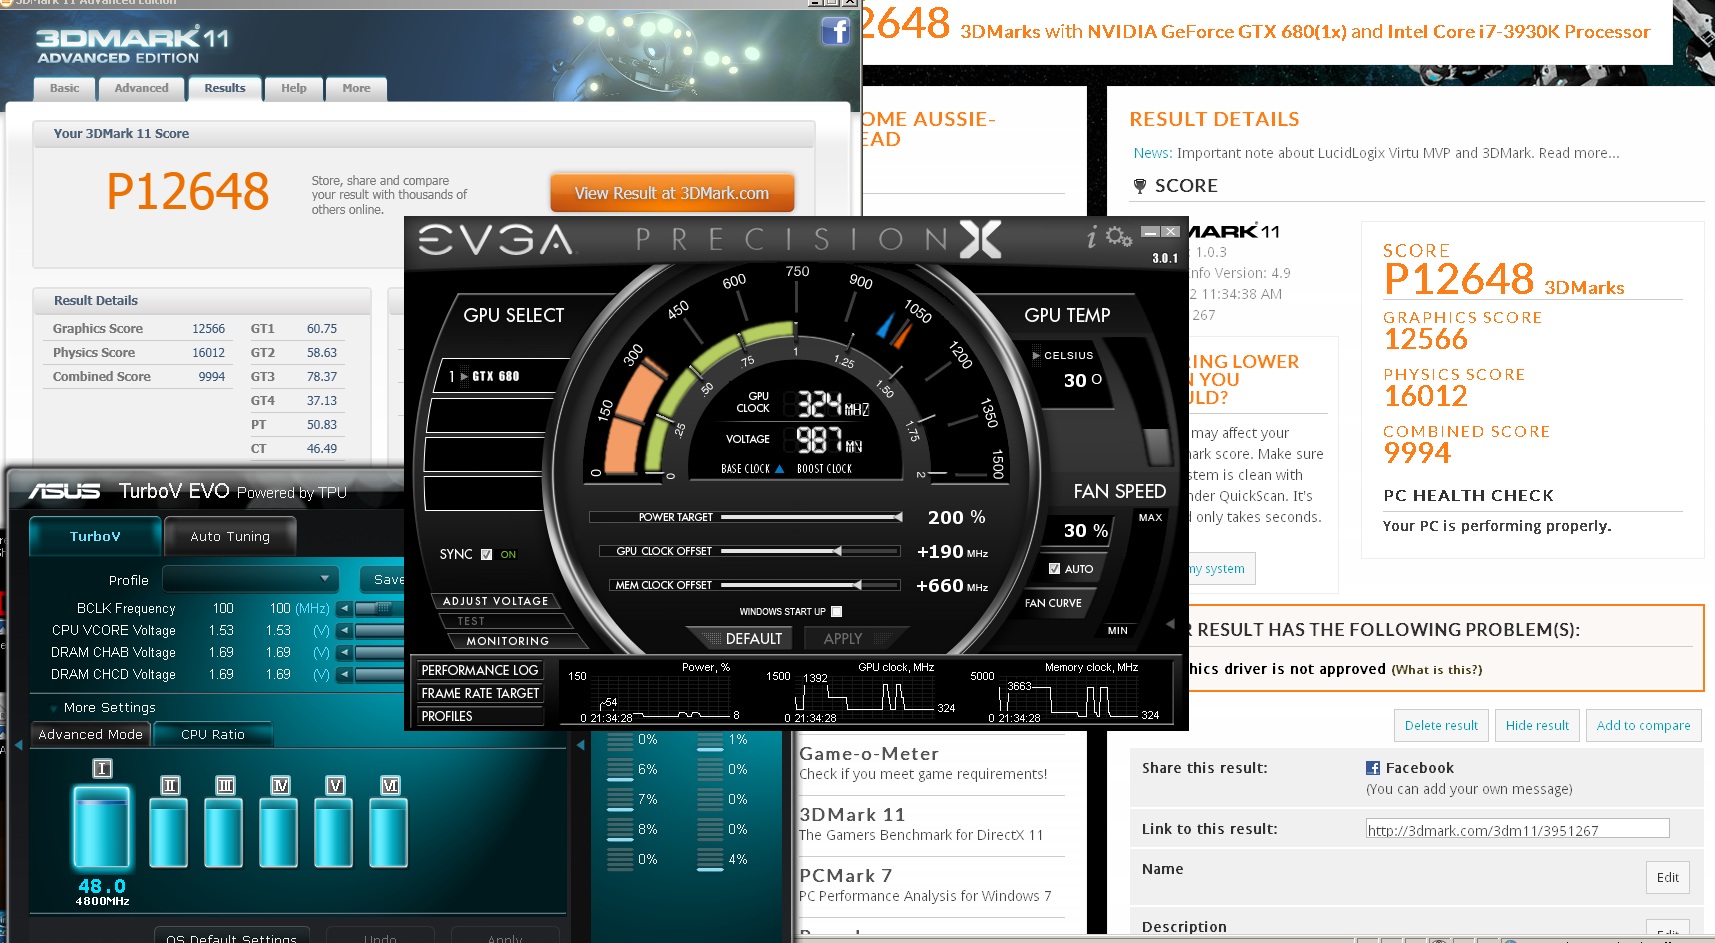Click orange boost clock marker on gauge
Viewport: 1715px width, 943px height.
tap(901, 333)
